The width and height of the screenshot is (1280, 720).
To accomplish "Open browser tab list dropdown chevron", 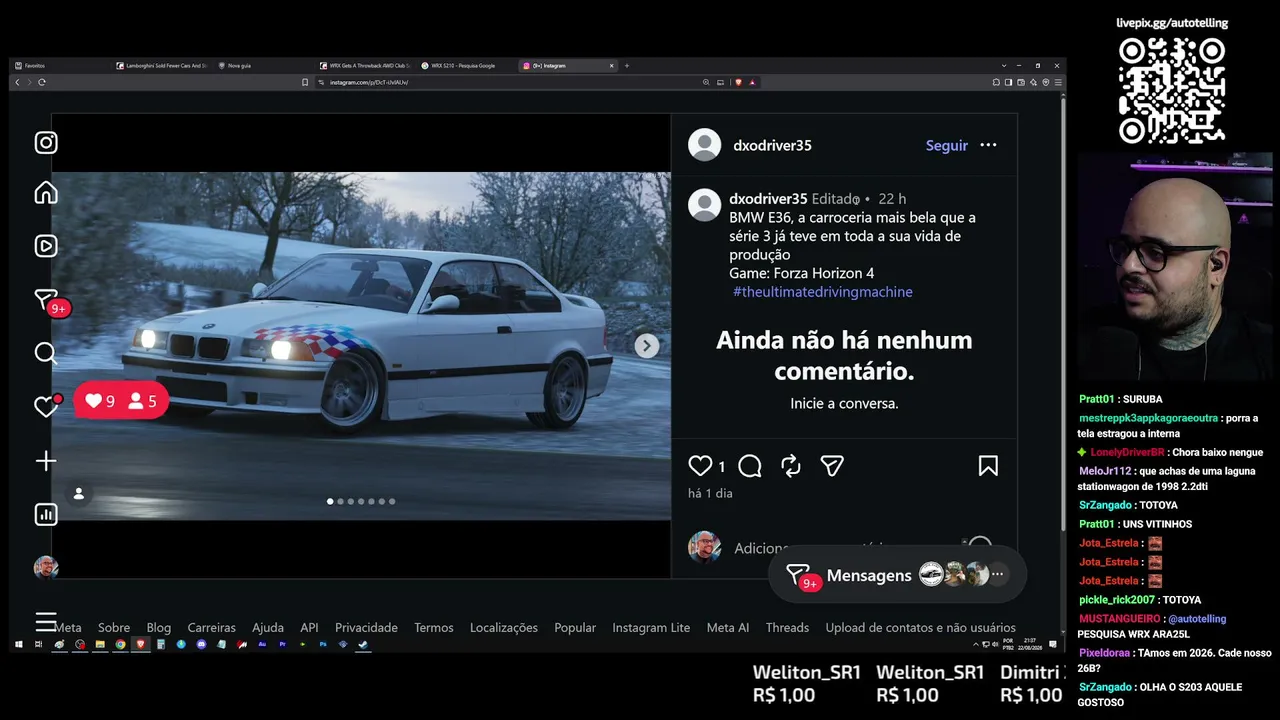I will [x=1004, y=66].
